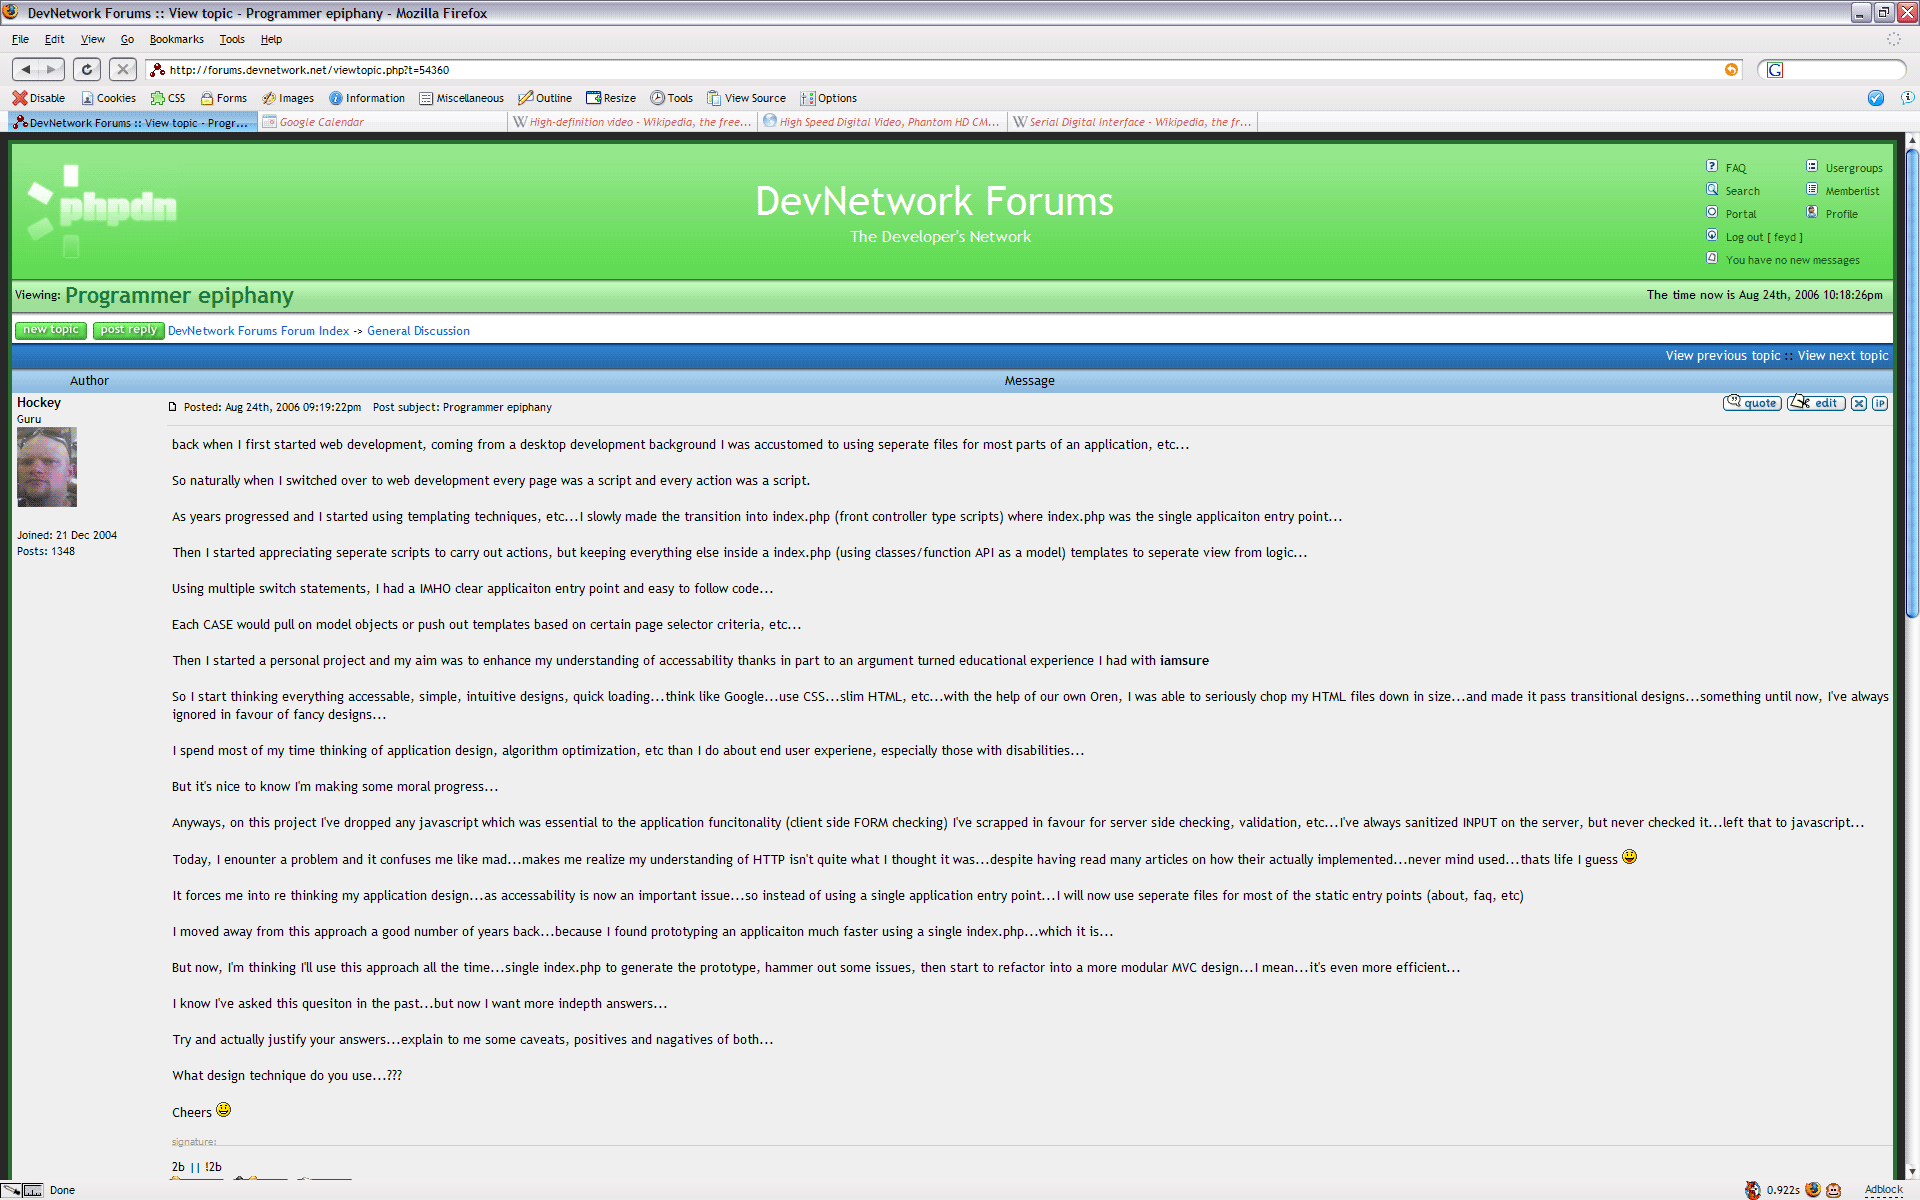Open the Miscellaneous toolbar dropdown
This screenshot has width=1920, height=1200.
click(x=461, y=98)
